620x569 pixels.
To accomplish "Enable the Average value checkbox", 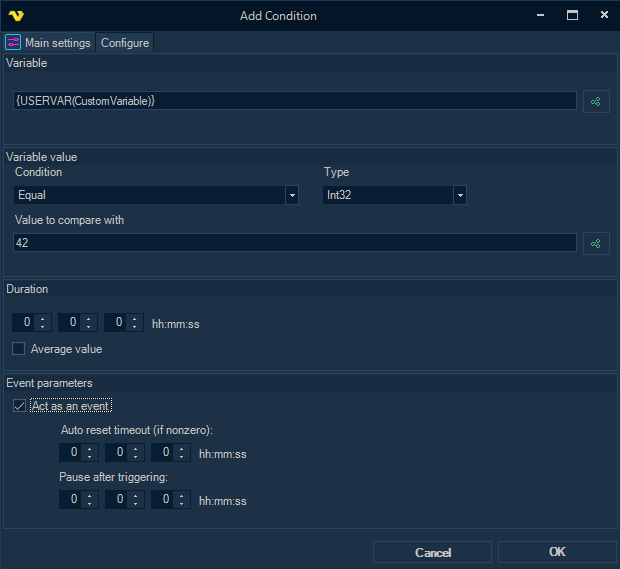I will click(x=19, y=349).
